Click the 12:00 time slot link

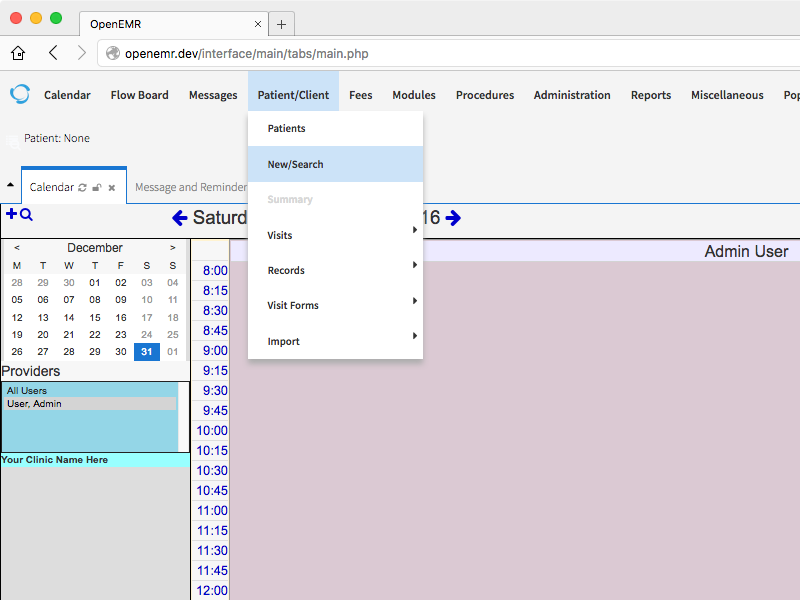[x=212, y=590]
